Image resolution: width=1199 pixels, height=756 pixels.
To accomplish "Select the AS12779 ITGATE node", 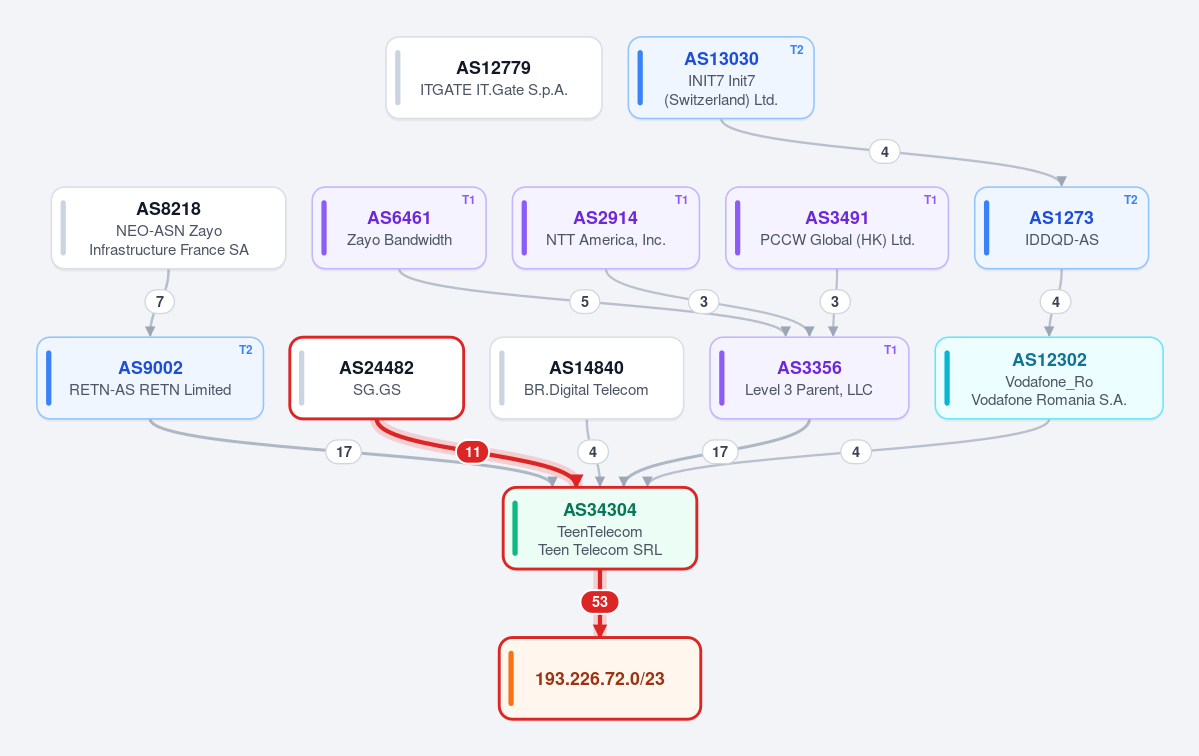I will [494, 78].
